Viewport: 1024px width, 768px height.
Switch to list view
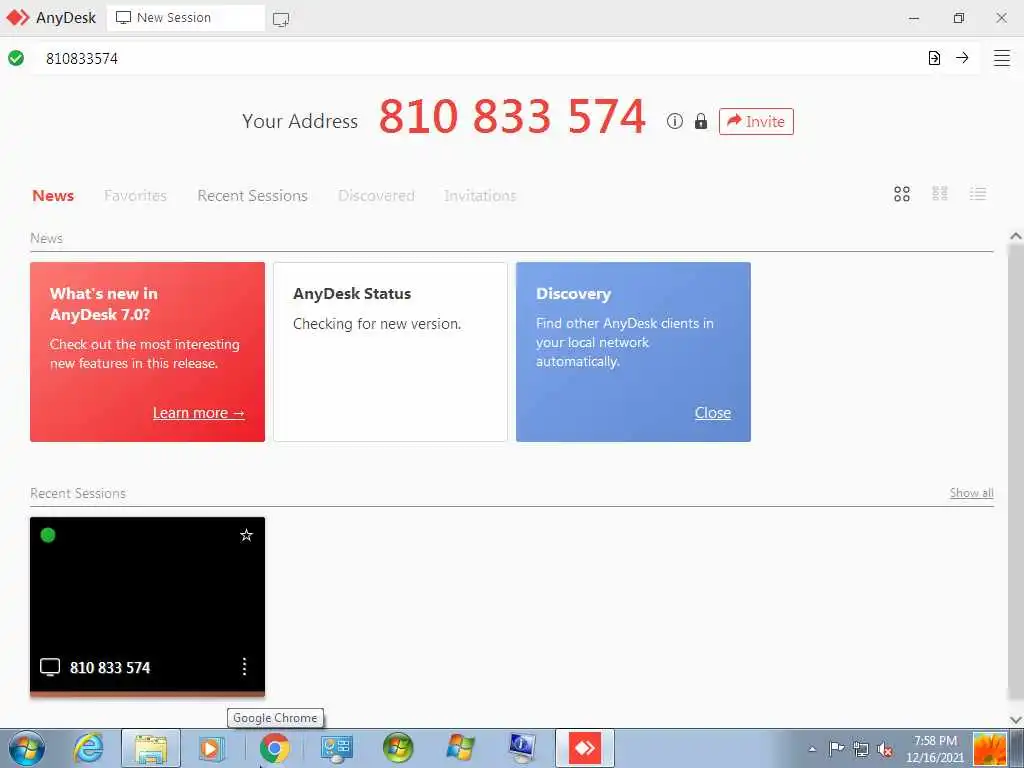pos(978,193)
